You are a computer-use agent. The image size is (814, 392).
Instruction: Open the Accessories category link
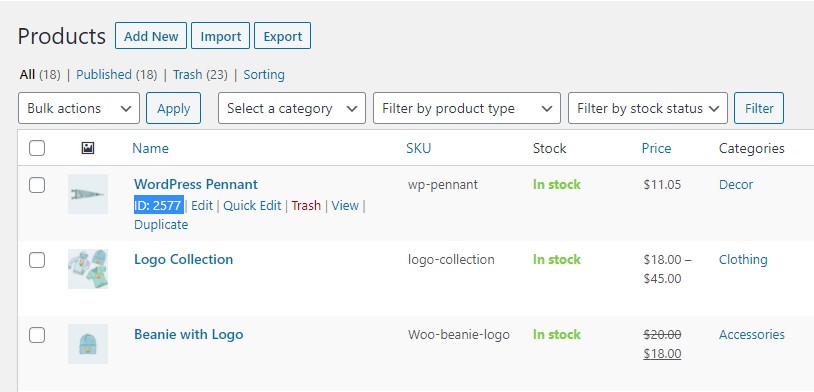752,335
